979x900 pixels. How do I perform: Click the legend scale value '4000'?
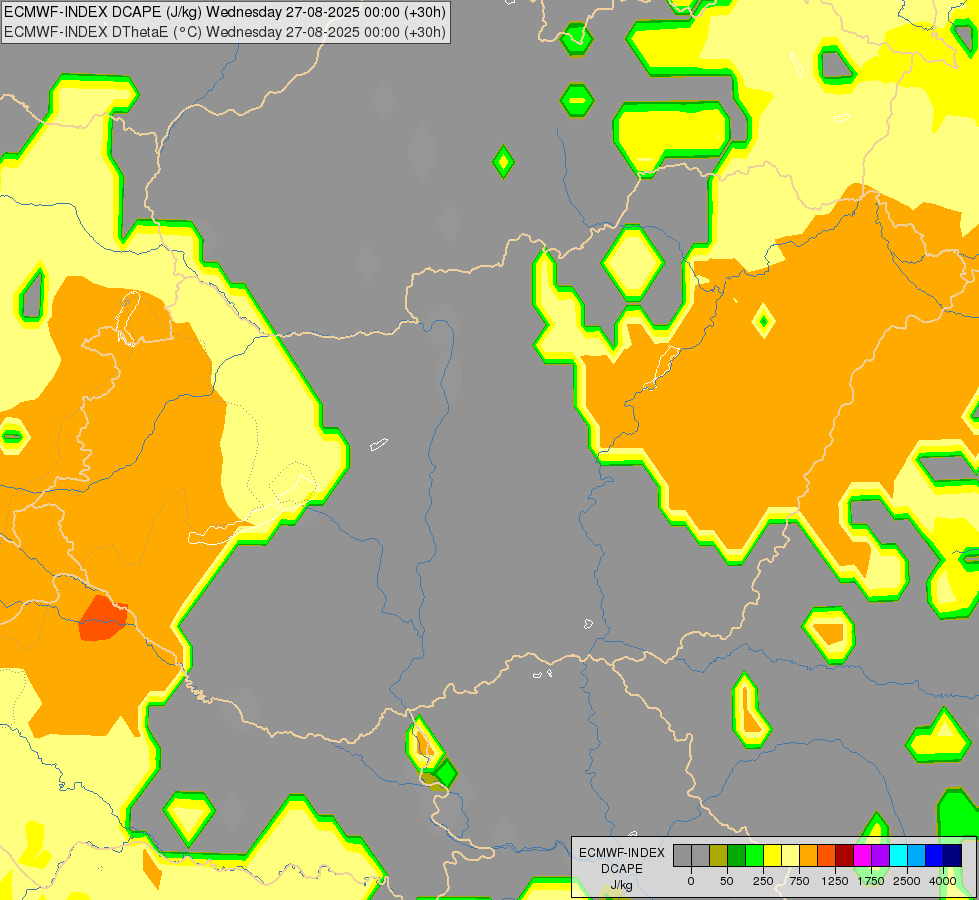(943, 881)
